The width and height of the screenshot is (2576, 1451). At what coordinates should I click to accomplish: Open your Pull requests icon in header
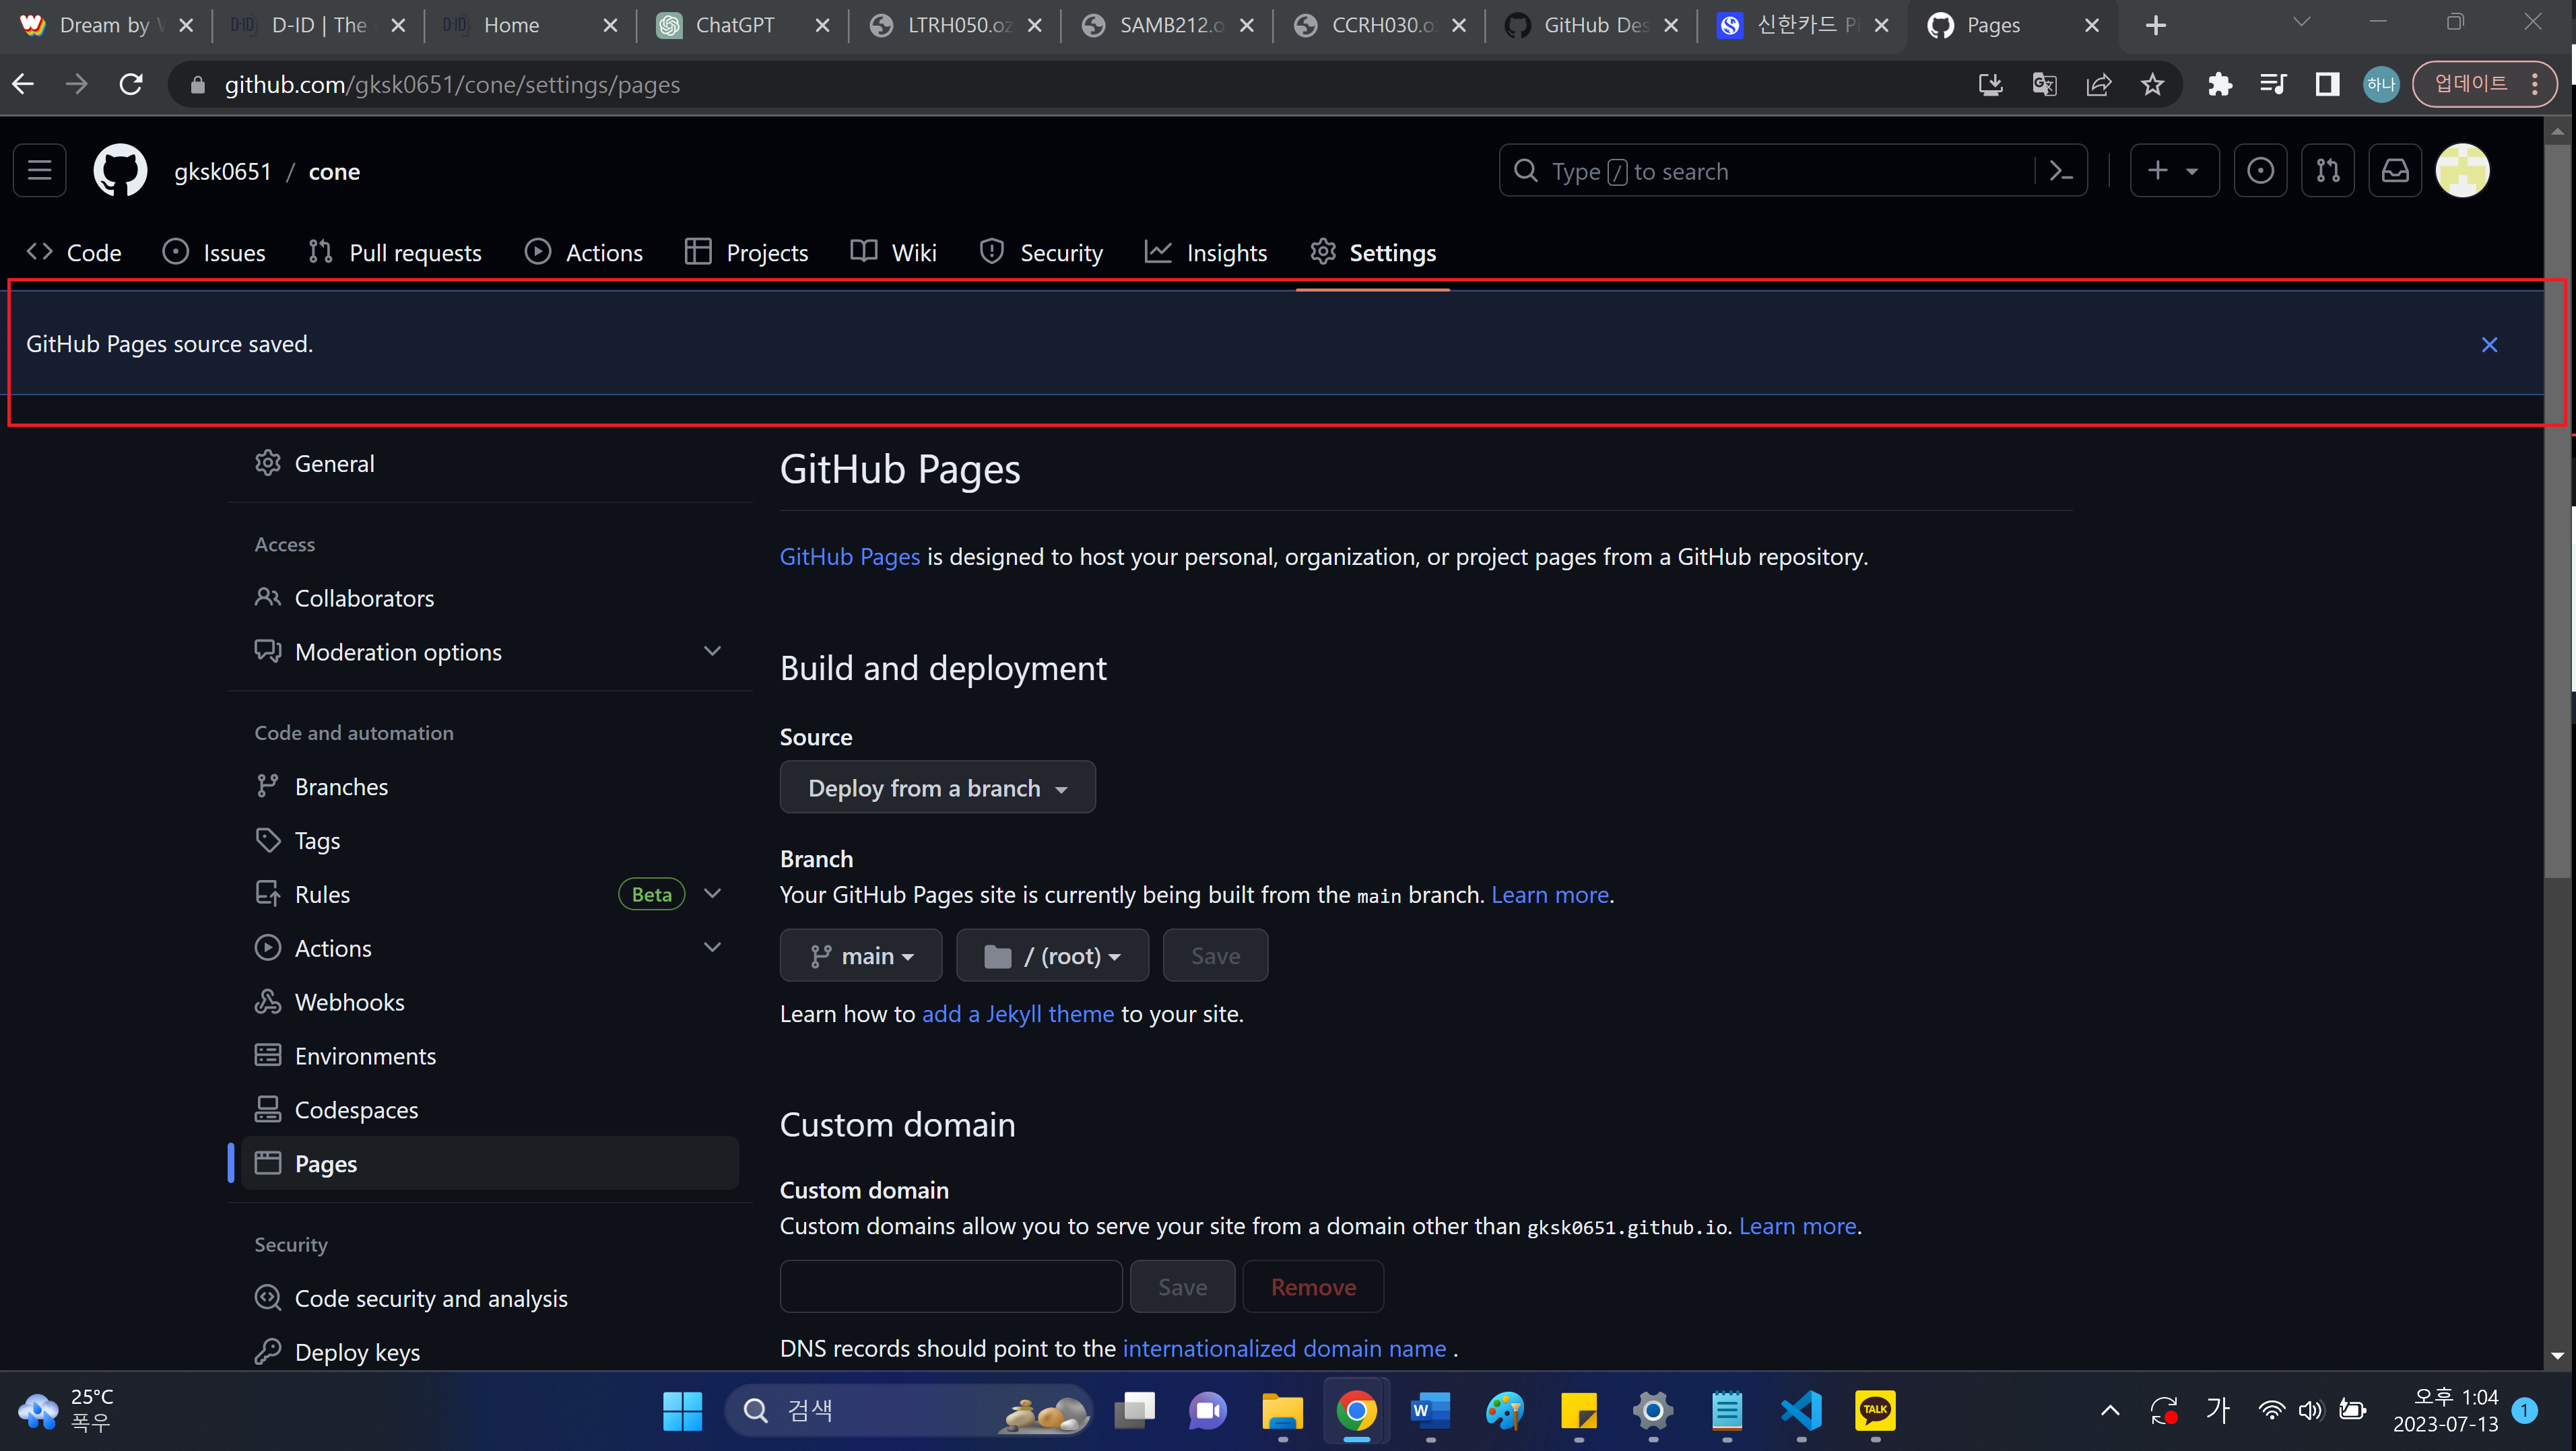click(x=2328, y=171)
